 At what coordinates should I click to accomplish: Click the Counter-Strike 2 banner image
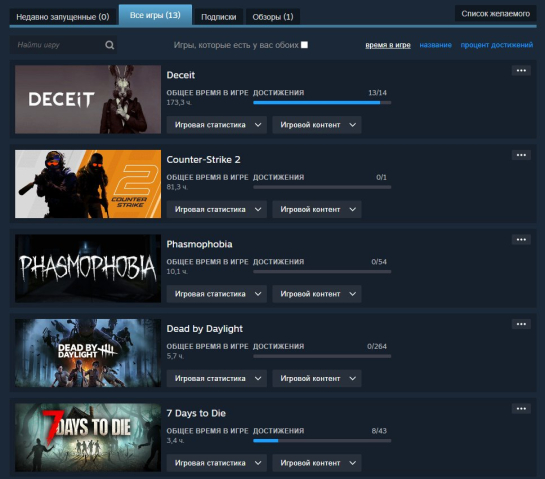(x=88, y=184)
